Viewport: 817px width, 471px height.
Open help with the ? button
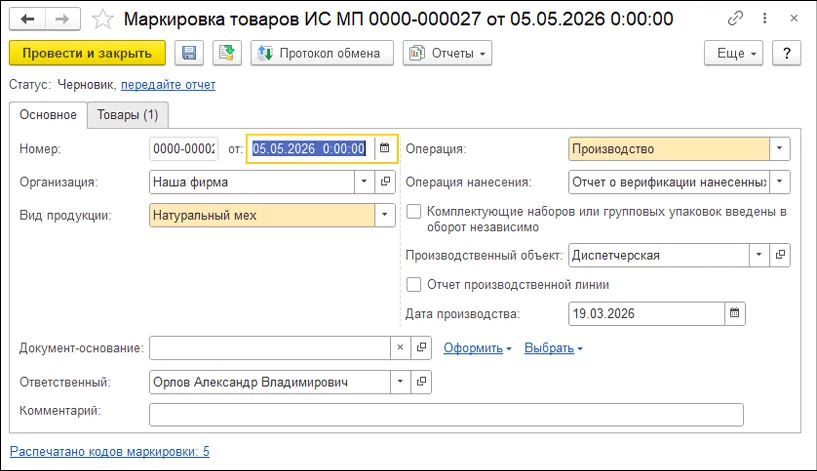(786, 53)
